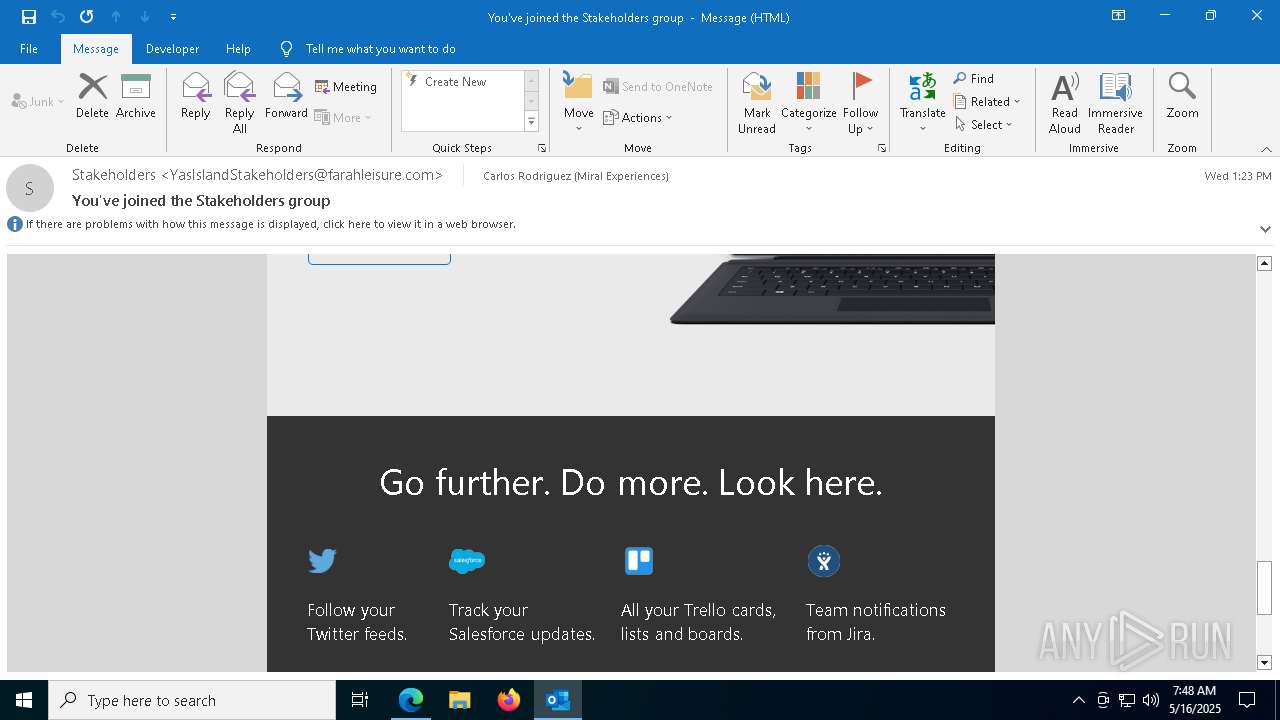Delete this message
The image size is (1280, 720).
92,96
